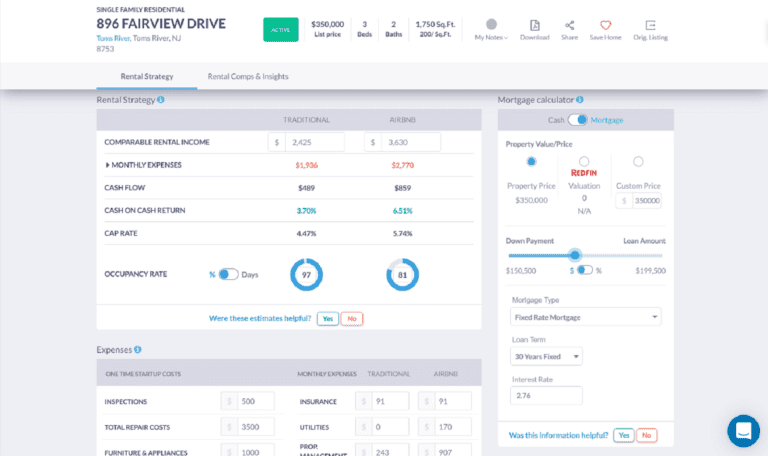Click the Rental Strategy info icon

point(161,100)
